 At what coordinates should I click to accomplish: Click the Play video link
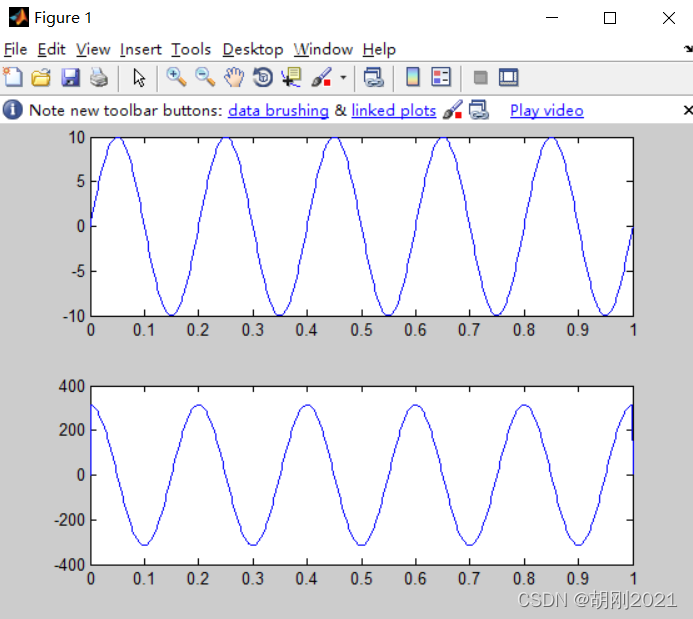coord(547,110)
